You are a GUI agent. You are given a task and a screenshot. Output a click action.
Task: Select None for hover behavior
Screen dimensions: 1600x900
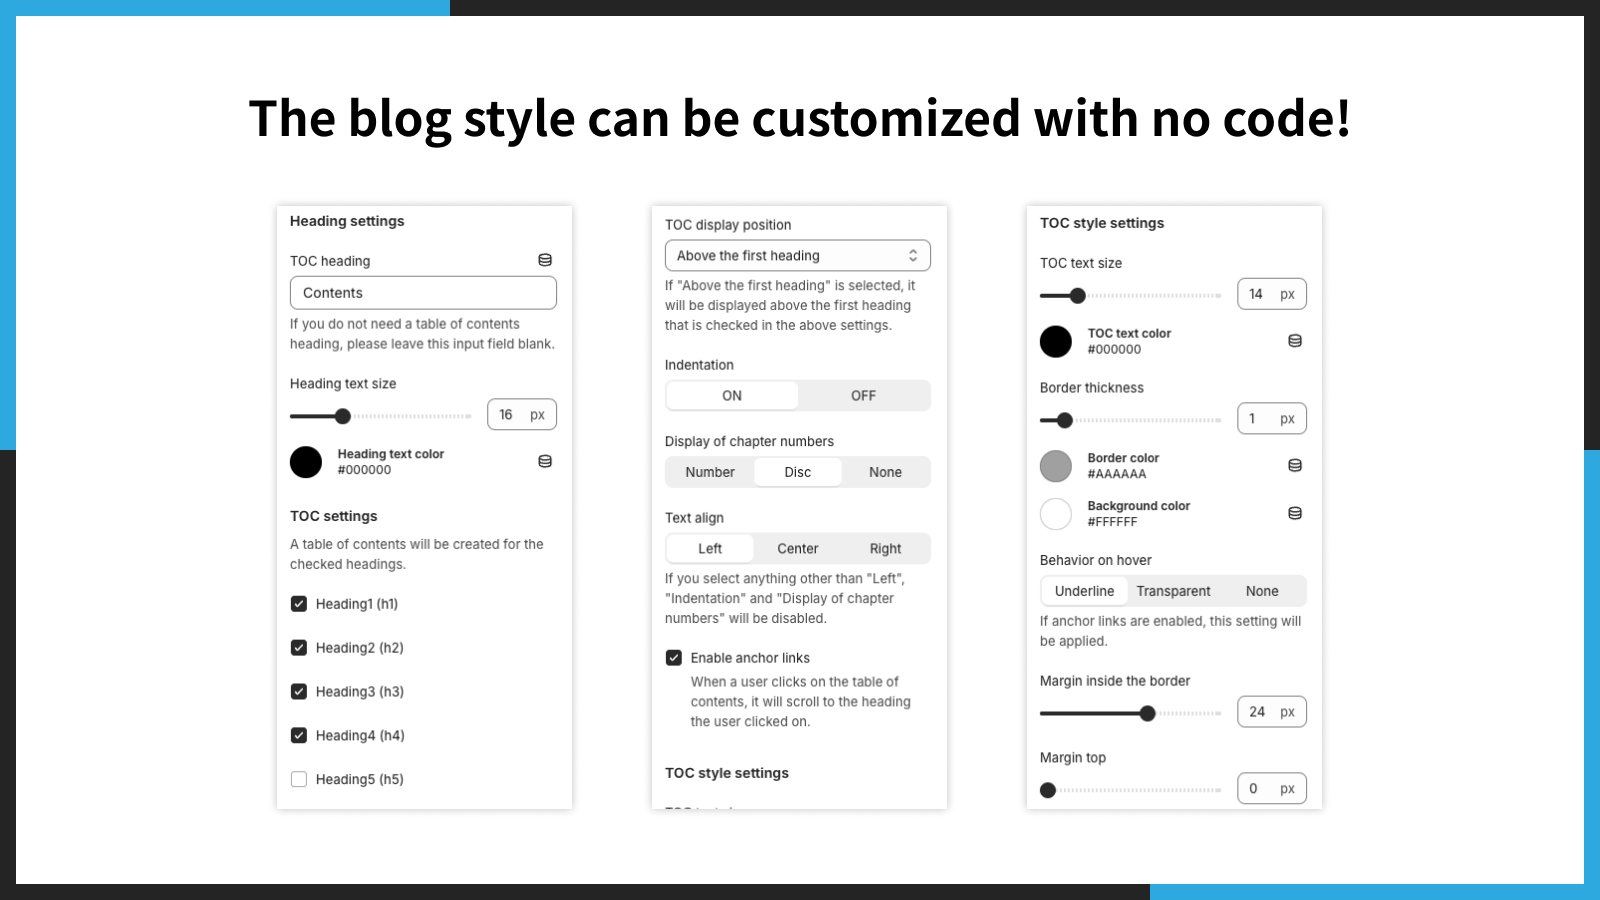tap(1262, 591)
